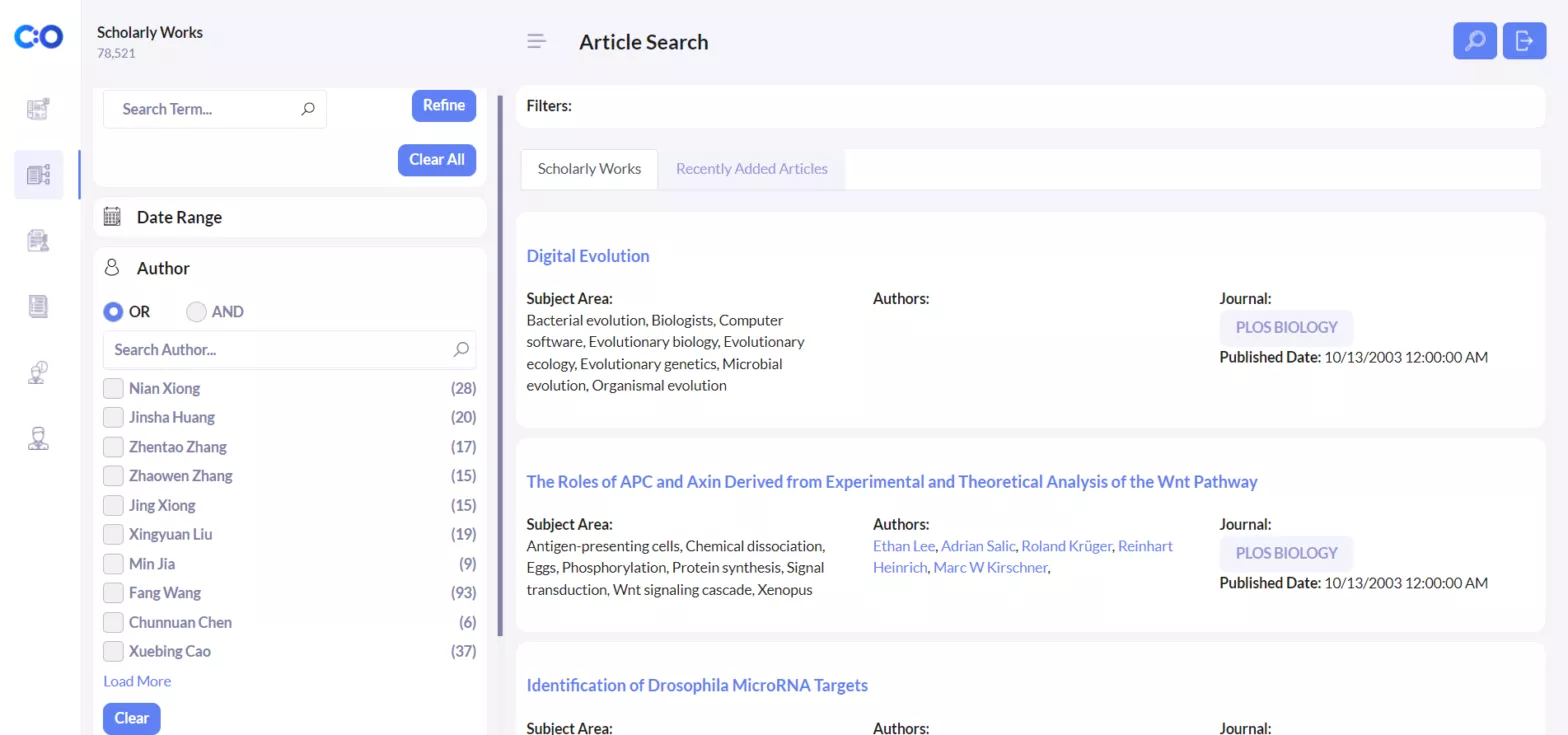
Task: Open the first sidebar dashboard icon
Action: pos(39,109)
